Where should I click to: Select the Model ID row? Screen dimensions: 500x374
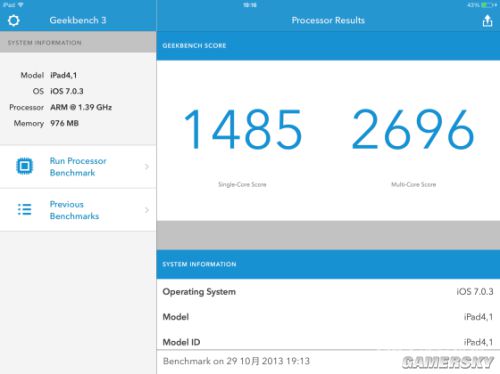click(x=328, y=342)
